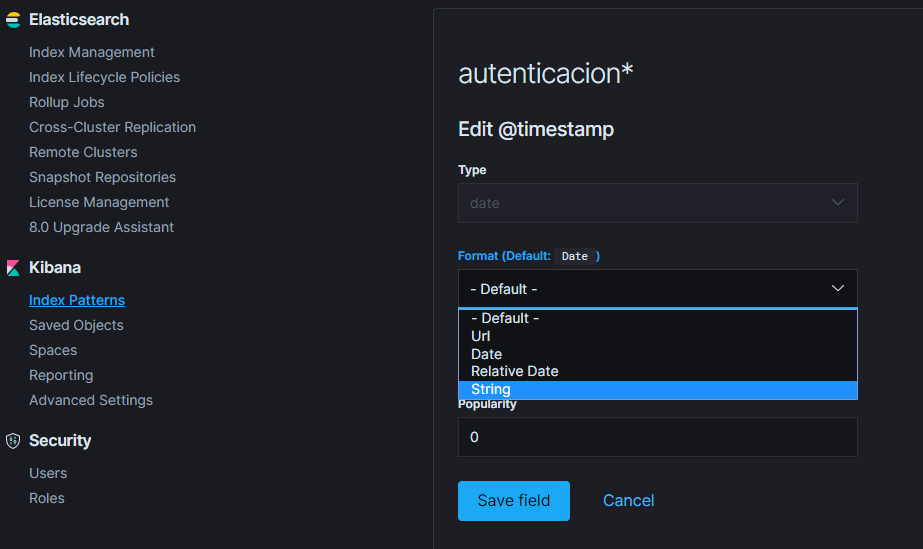923x549 pixels.
Task: Click the Elasticsearch logo icon
Action: tap(13, 20)
